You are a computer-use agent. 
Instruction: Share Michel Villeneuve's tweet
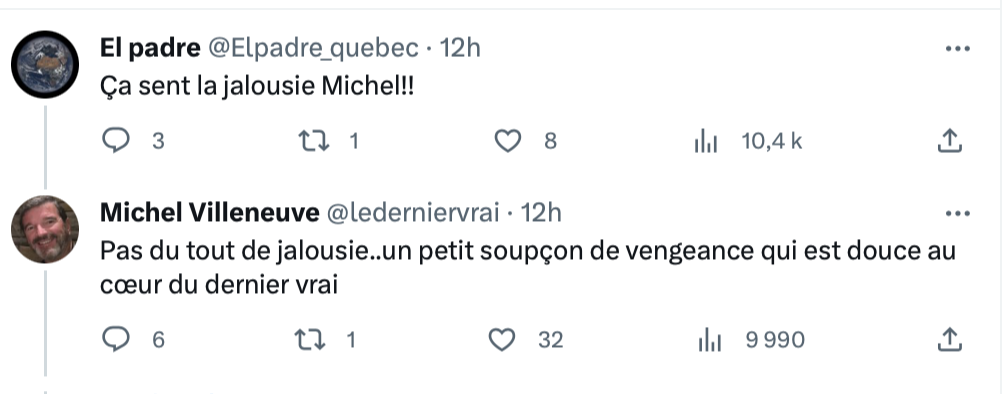(950, 340)
